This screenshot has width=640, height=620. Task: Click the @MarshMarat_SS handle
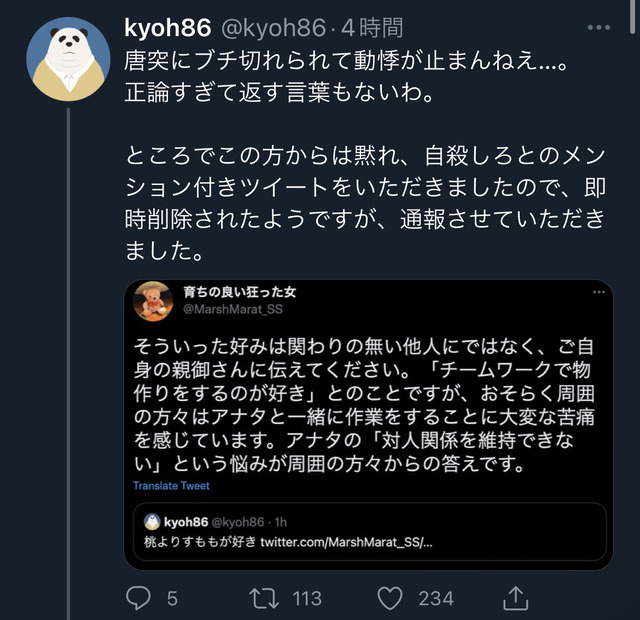[233, 309]
